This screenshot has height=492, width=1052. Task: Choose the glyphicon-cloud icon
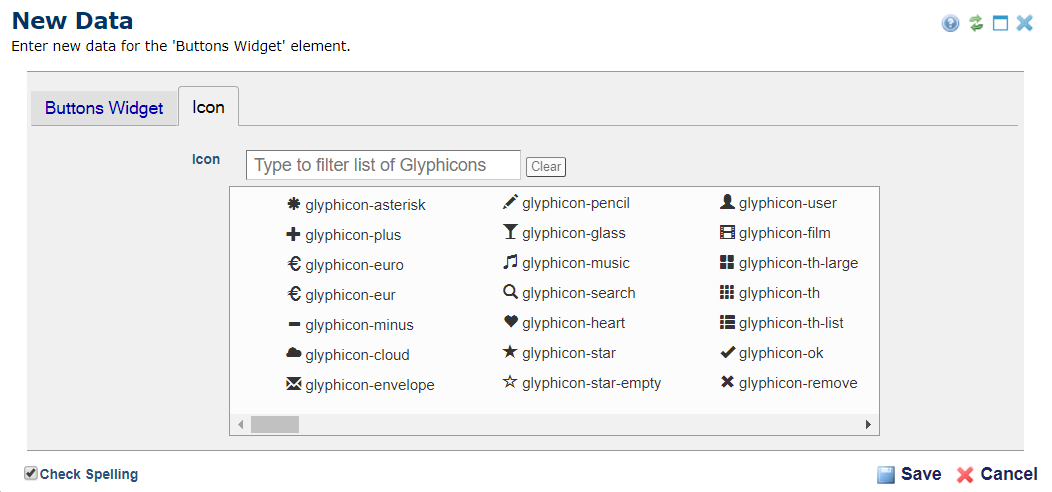(x=348, y=355)
